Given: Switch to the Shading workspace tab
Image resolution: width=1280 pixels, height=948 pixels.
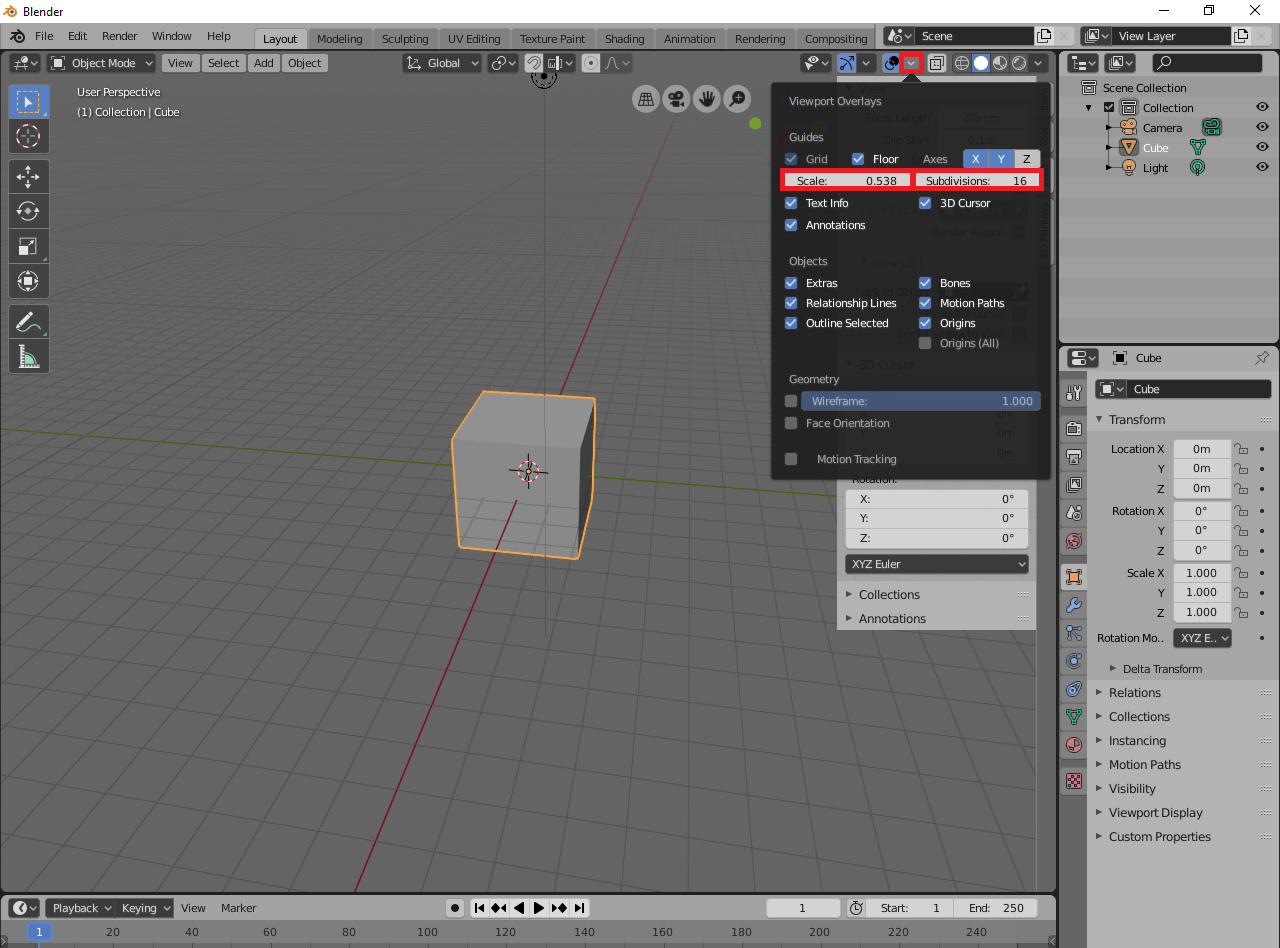Looking at the screenshot, I should 624,39.
